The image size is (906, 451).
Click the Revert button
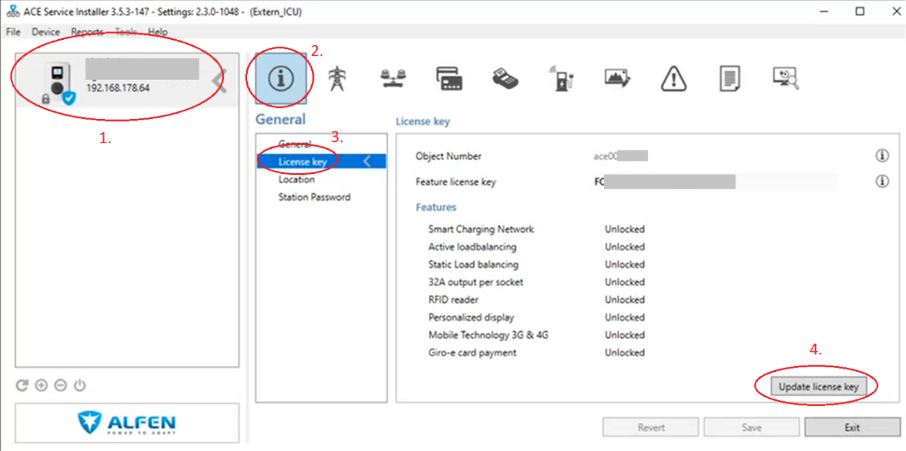click(x=651, y=427)
